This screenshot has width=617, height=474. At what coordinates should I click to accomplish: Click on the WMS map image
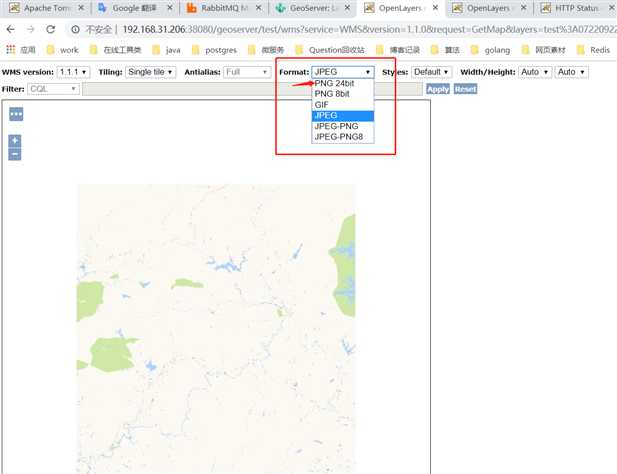click(x=216, y=328)
